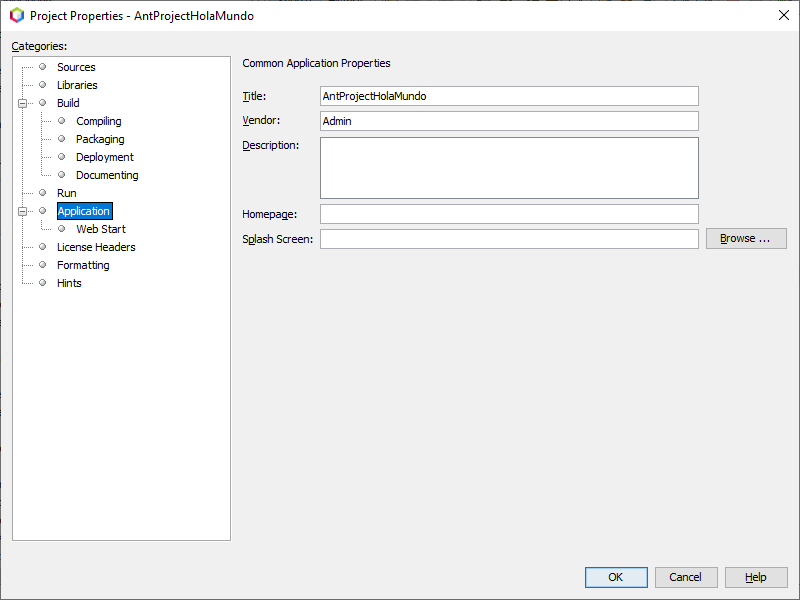Select Sources category in tree
800x600 pixels.
76,67
